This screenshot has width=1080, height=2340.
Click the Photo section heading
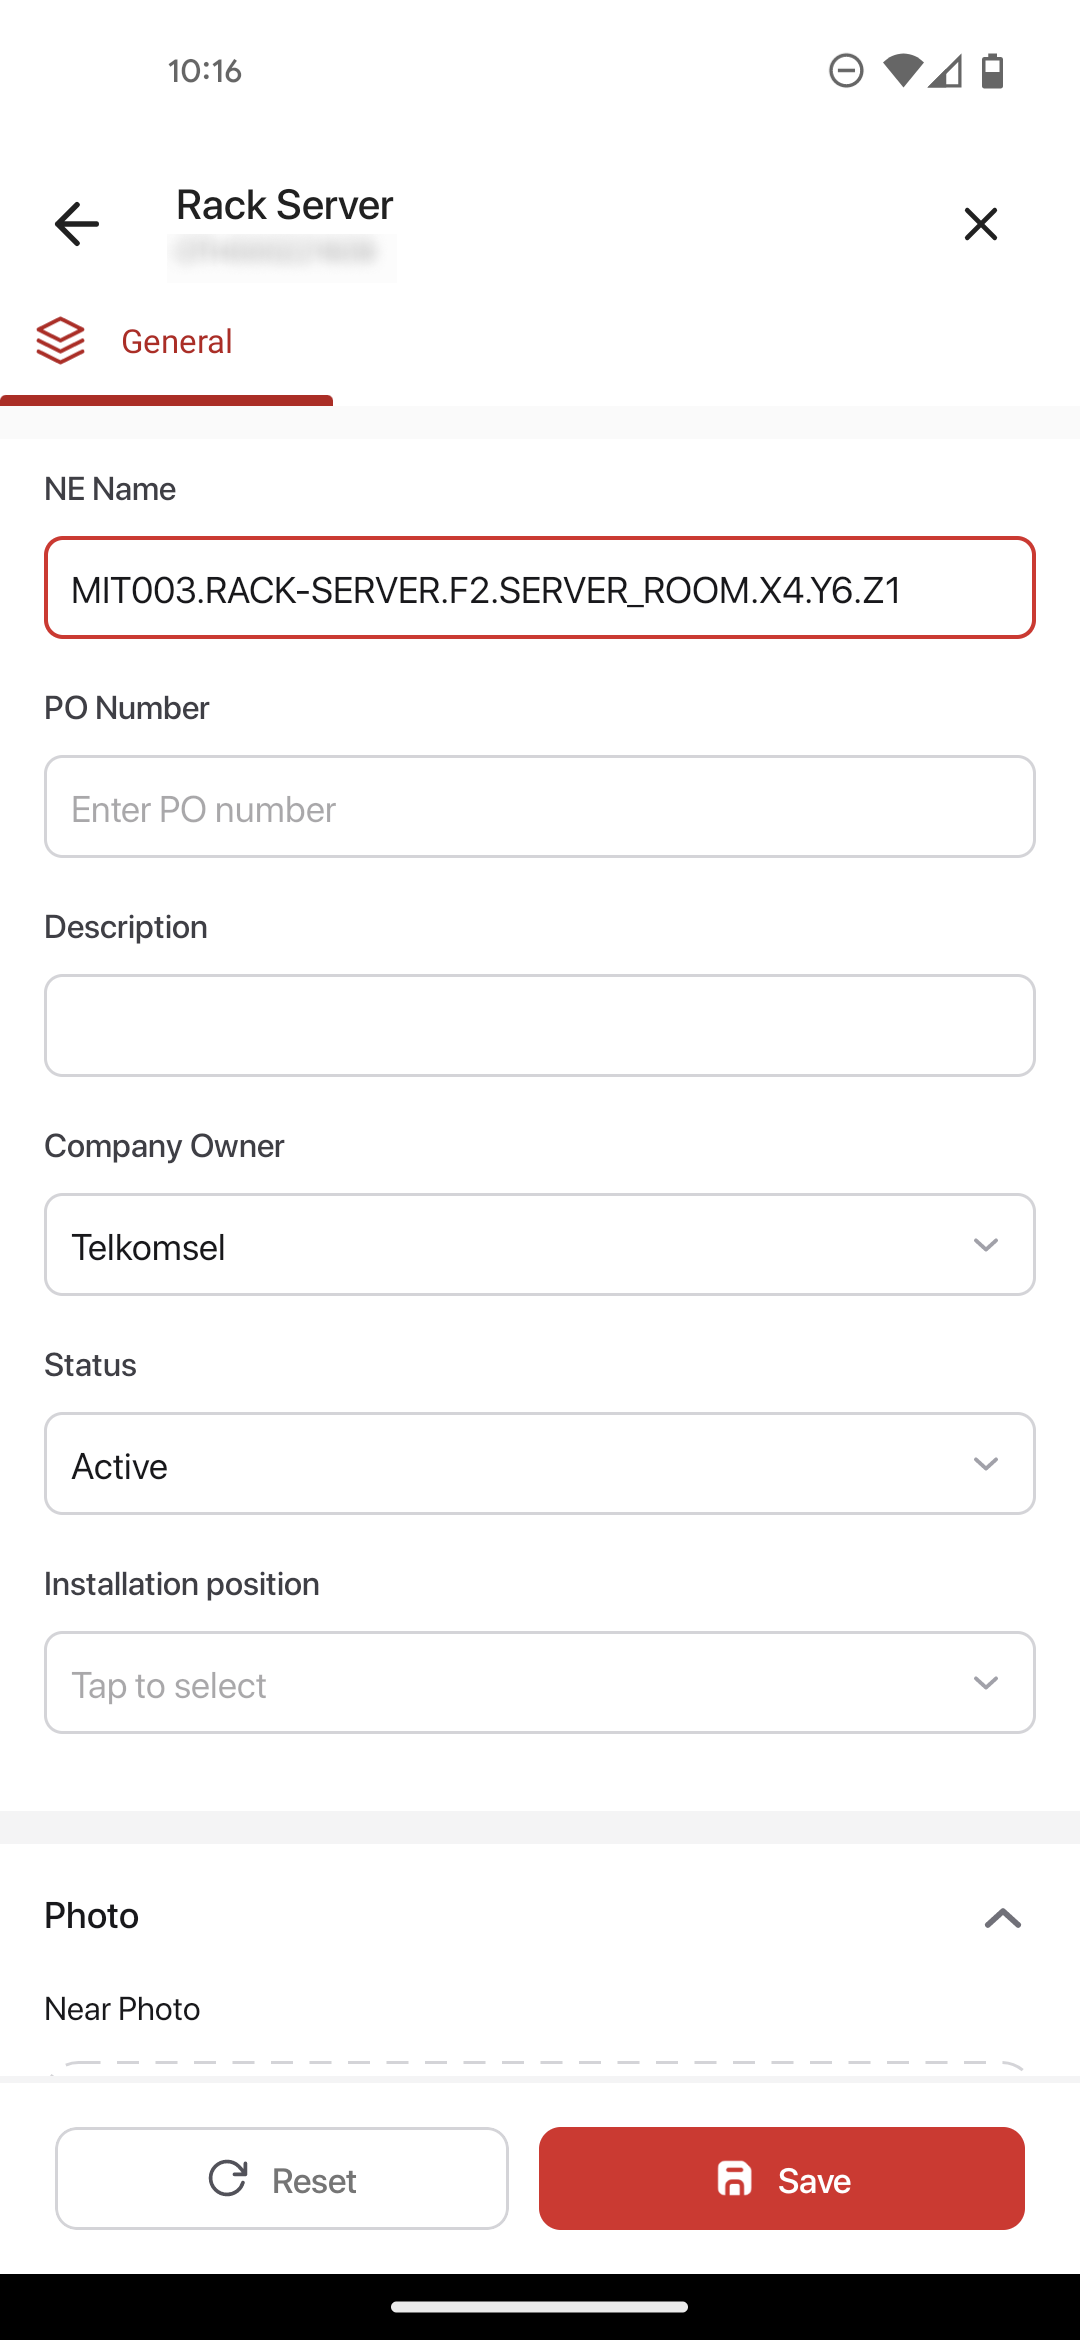pos(92,1916)
